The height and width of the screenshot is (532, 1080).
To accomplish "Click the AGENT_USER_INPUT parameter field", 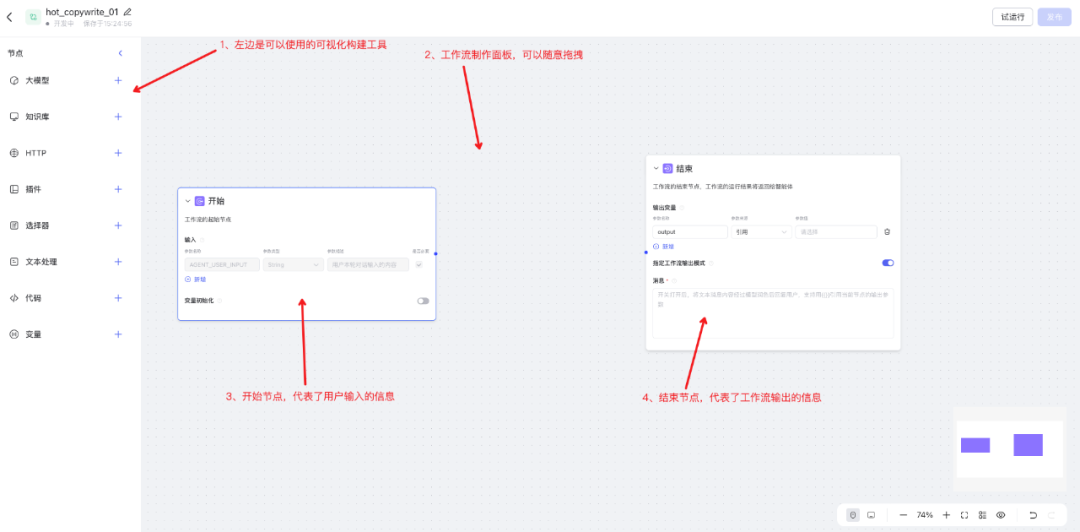I will (222, 265).
